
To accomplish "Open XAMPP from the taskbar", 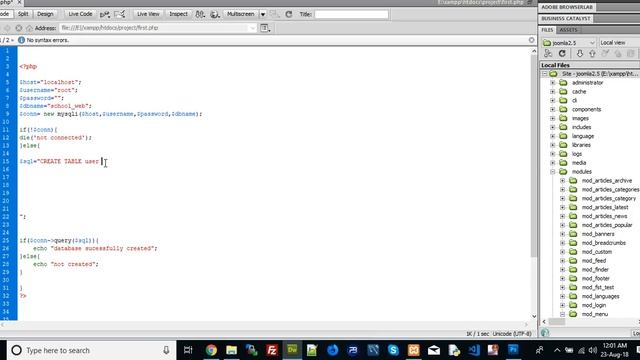I will point(413,350).
